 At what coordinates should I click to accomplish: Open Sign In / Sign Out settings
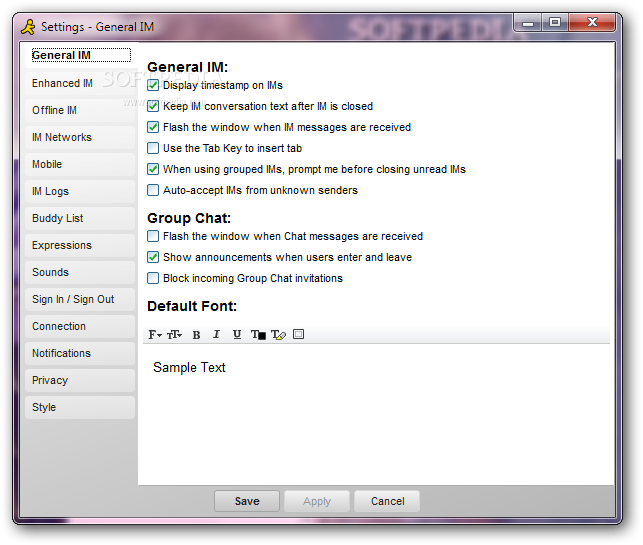[x=80, y=299]
